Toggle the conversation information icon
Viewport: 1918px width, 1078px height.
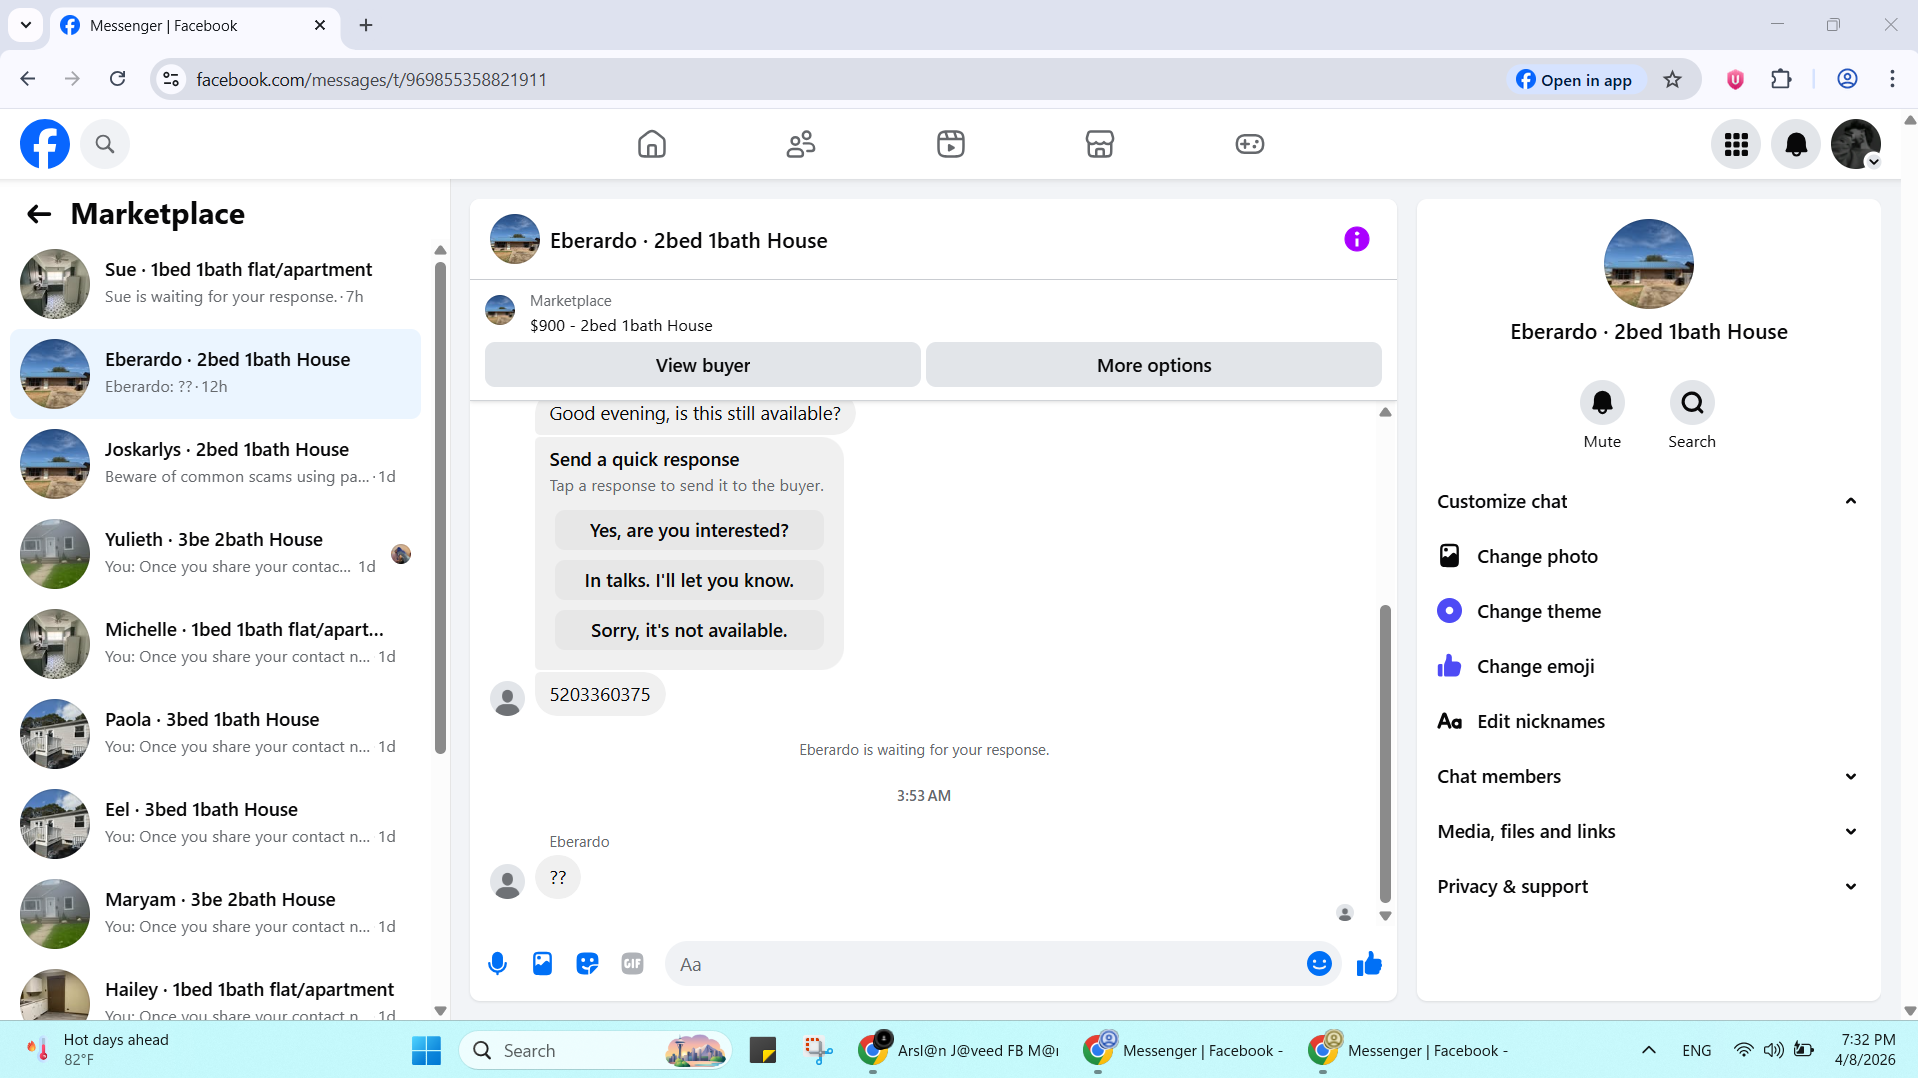(x=1356, y=239)
